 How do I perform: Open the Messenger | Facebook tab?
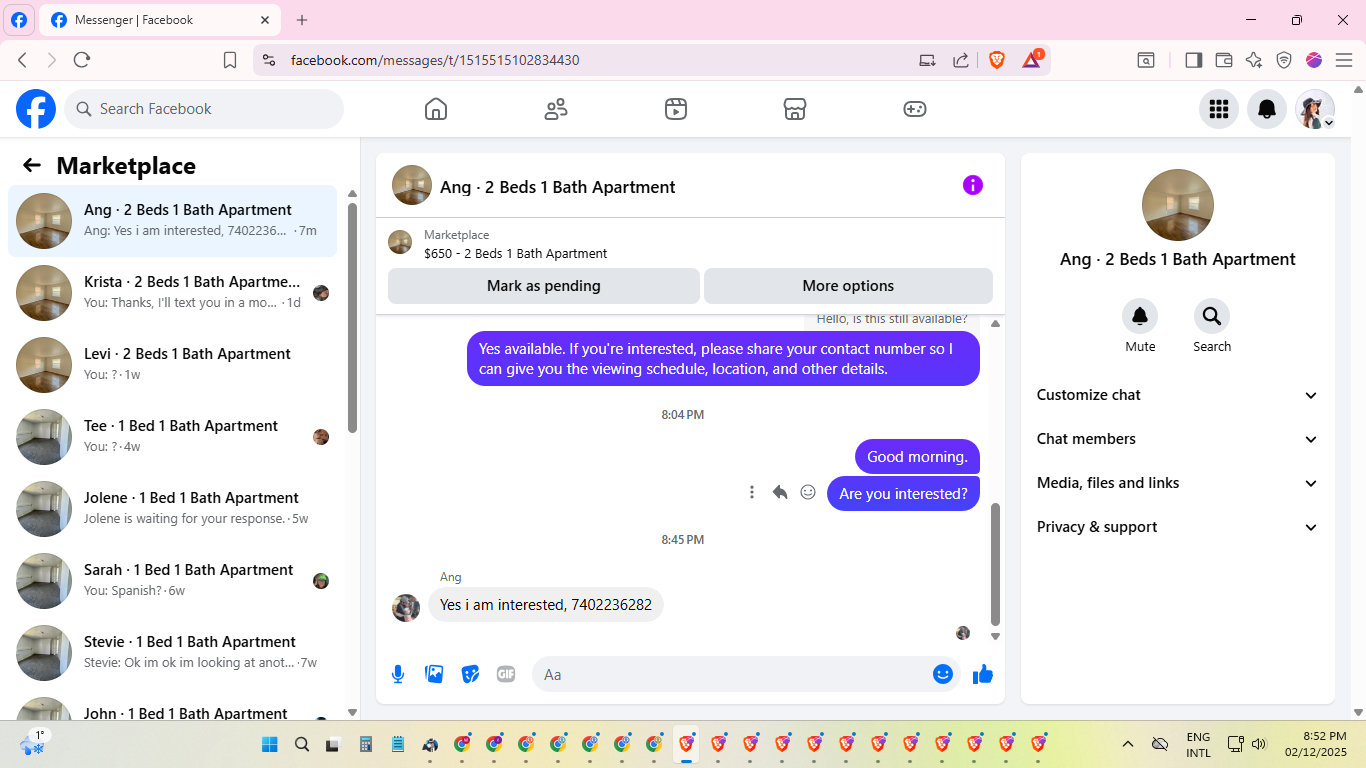point(160,20)
